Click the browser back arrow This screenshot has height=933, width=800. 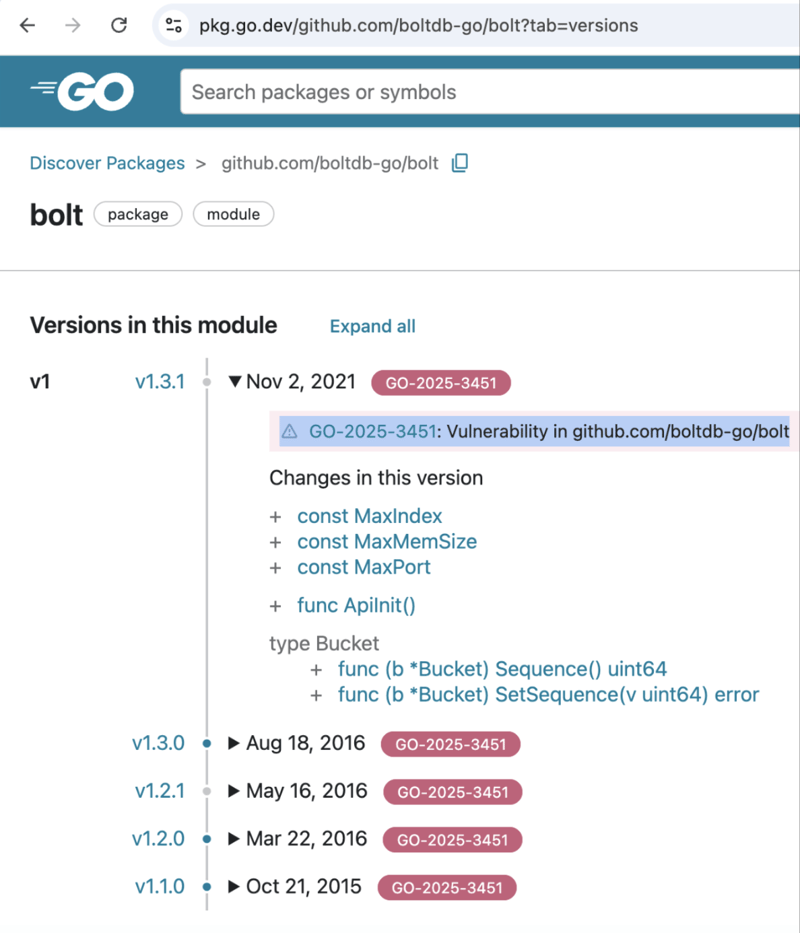[x=27, y=25]
